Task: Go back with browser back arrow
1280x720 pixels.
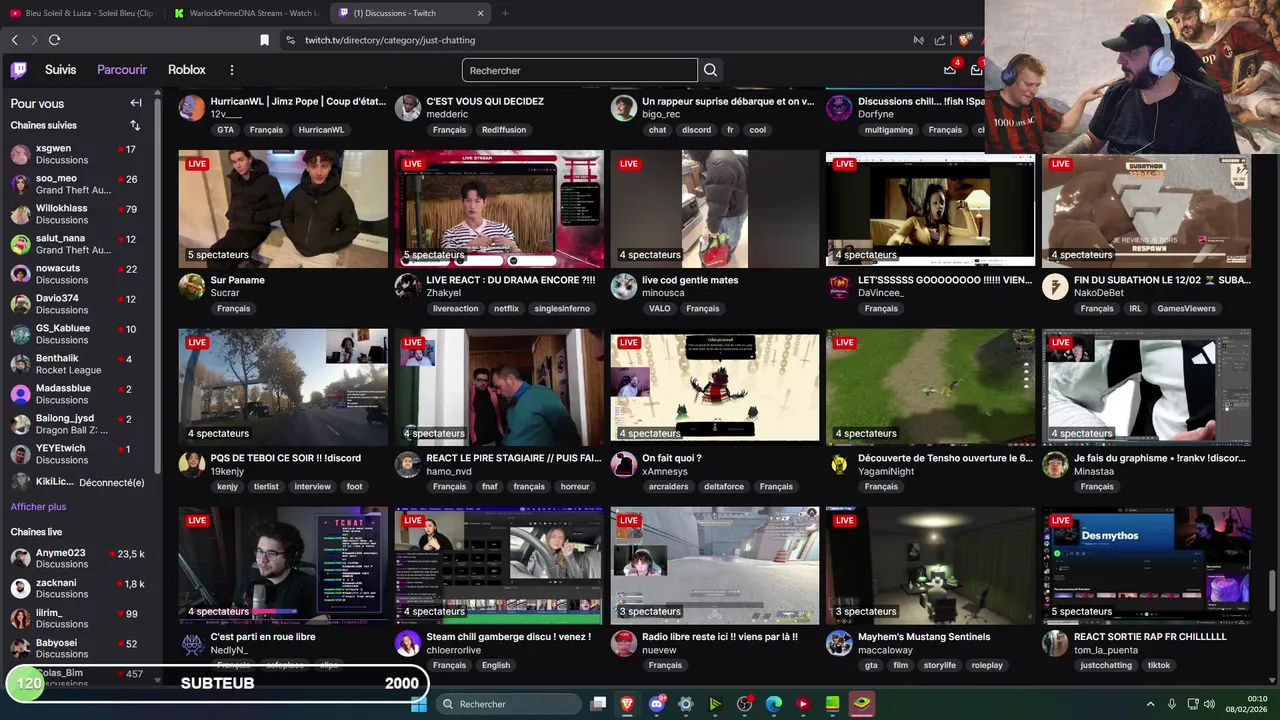Action: 15,40
